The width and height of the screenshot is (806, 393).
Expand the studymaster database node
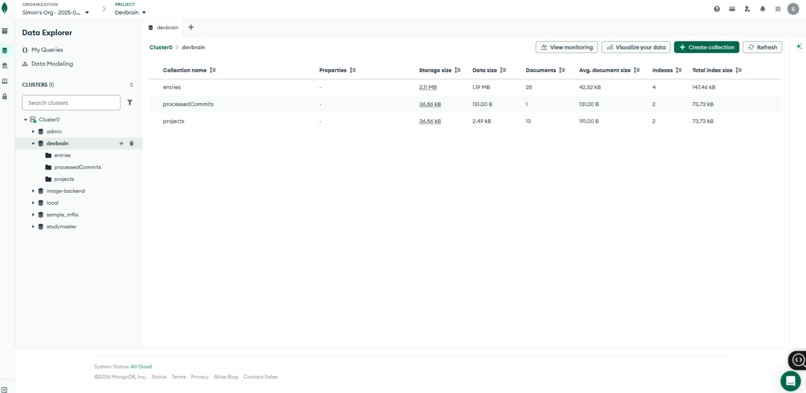coord(33,227)
